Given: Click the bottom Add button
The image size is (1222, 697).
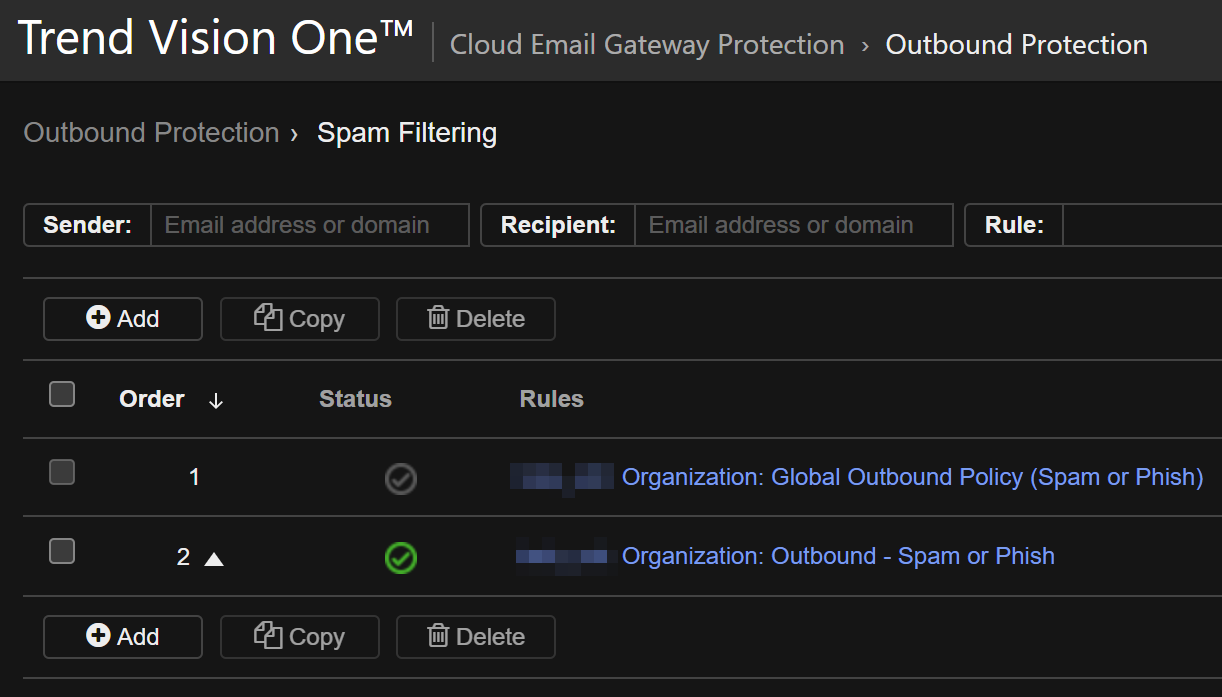Looking at the screenshot, I should click(123, 637).
